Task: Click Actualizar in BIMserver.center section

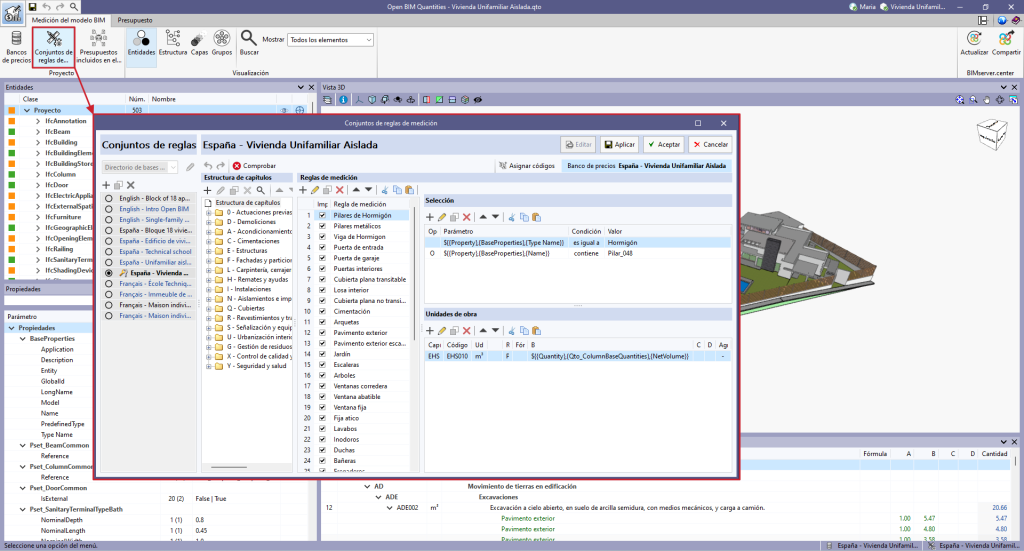Action: (973, 43)
